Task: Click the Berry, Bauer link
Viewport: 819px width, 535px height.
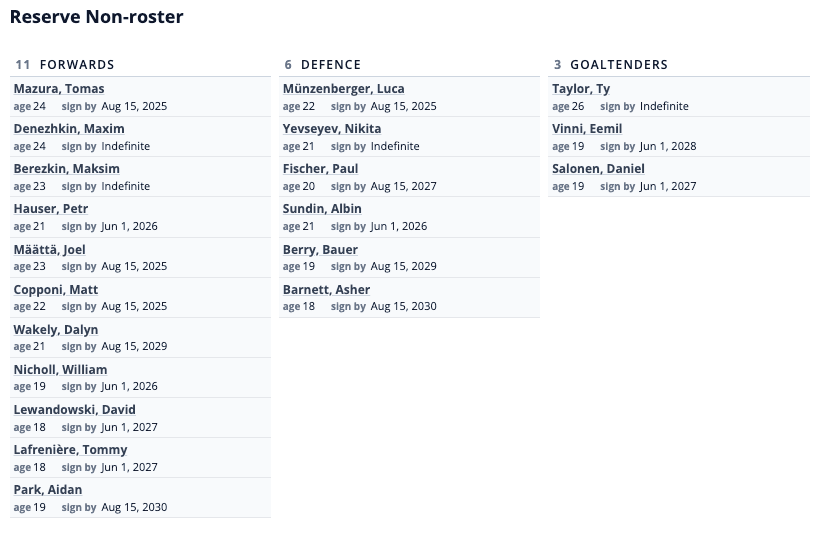Action: tap(320, 250)
